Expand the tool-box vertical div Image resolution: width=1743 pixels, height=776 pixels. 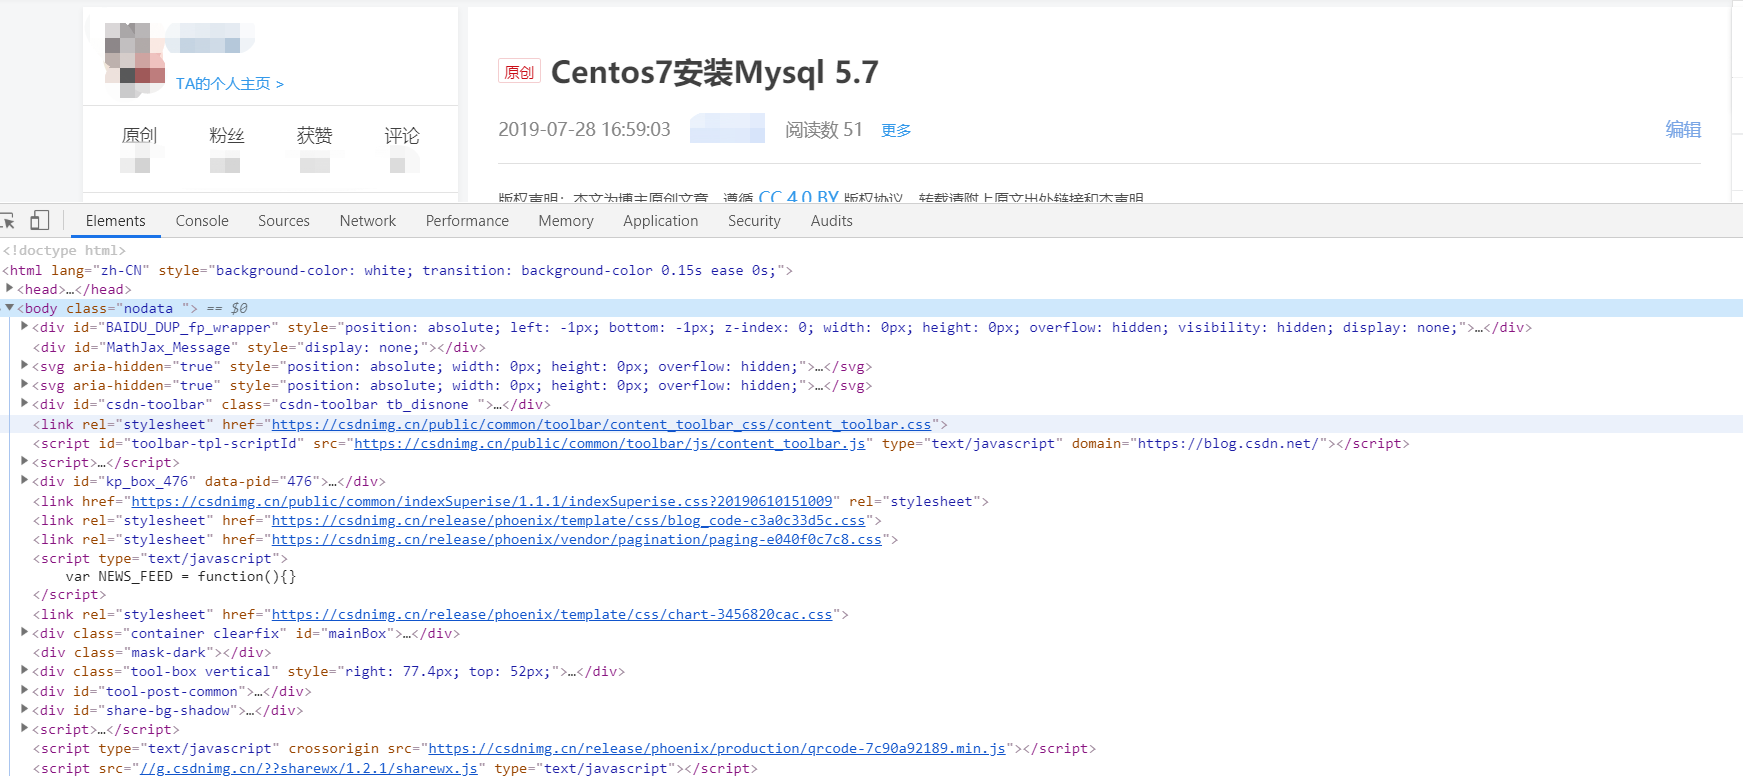pos(25,671)
